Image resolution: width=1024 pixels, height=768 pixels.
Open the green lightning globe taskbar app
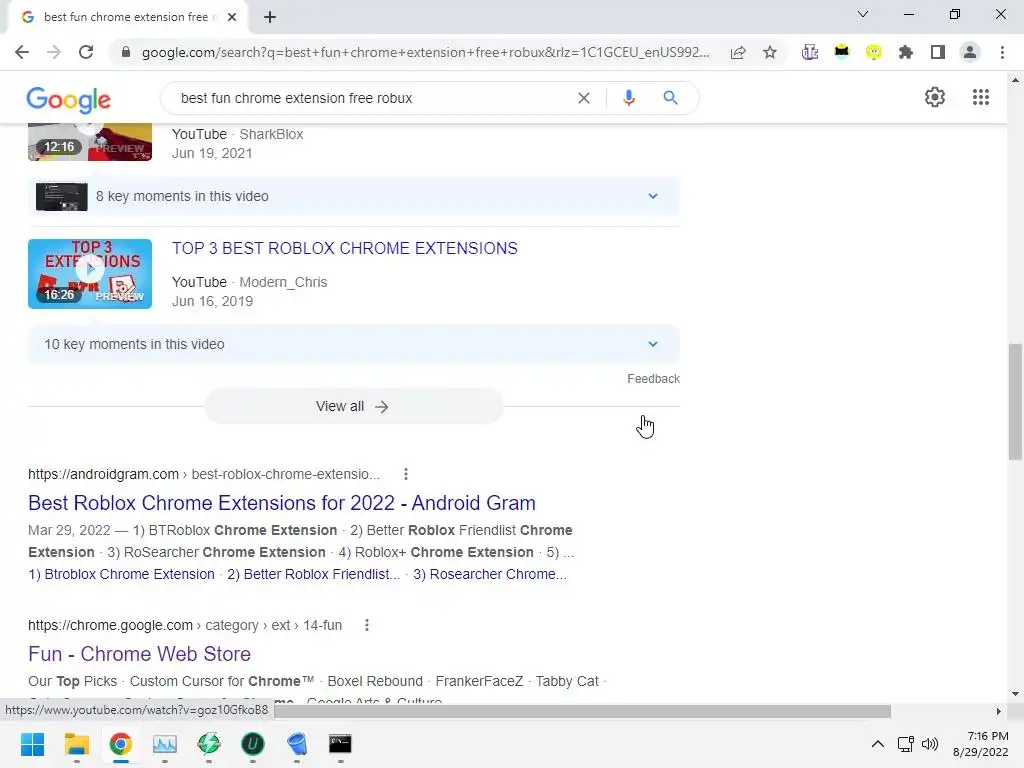[x=209, y=744]
